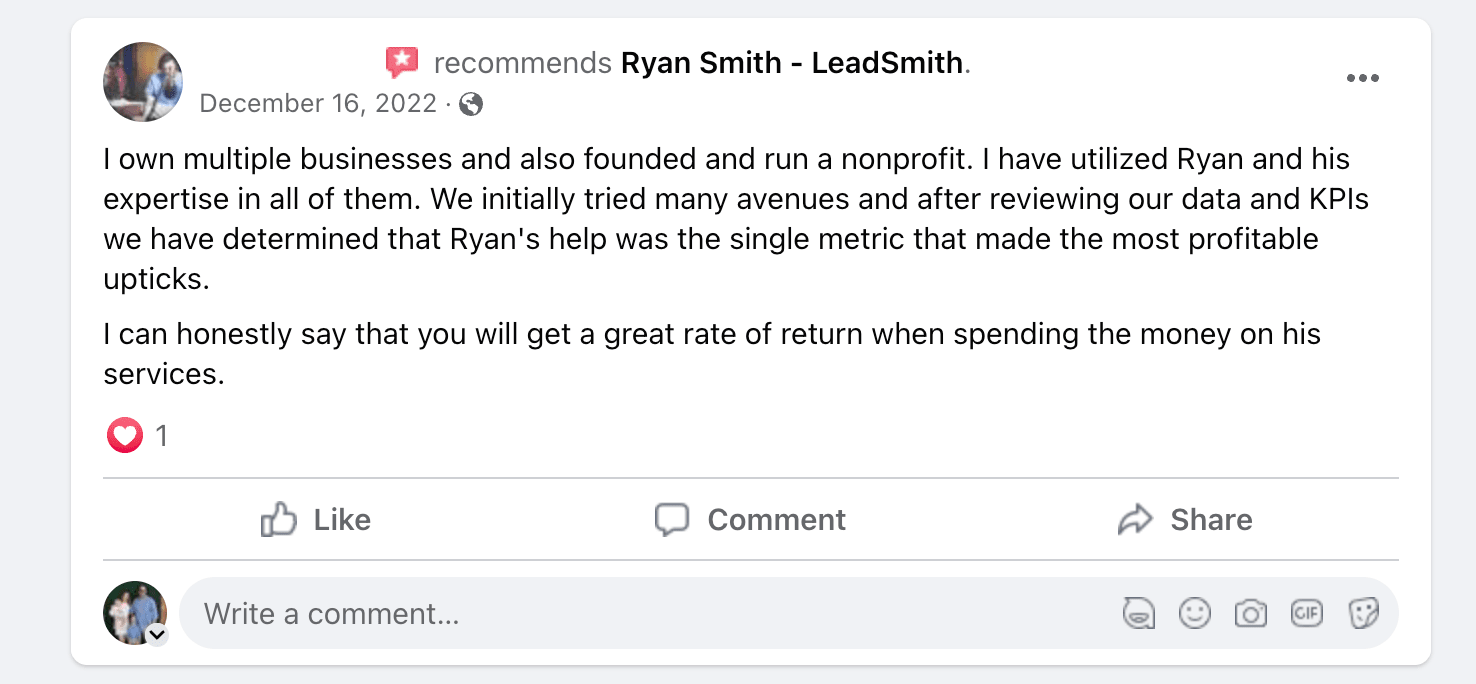The width and height of the screenshot is (1476, 684).
Task: Share the Ryan Smith recommendation post
Action: (1185, 520)
